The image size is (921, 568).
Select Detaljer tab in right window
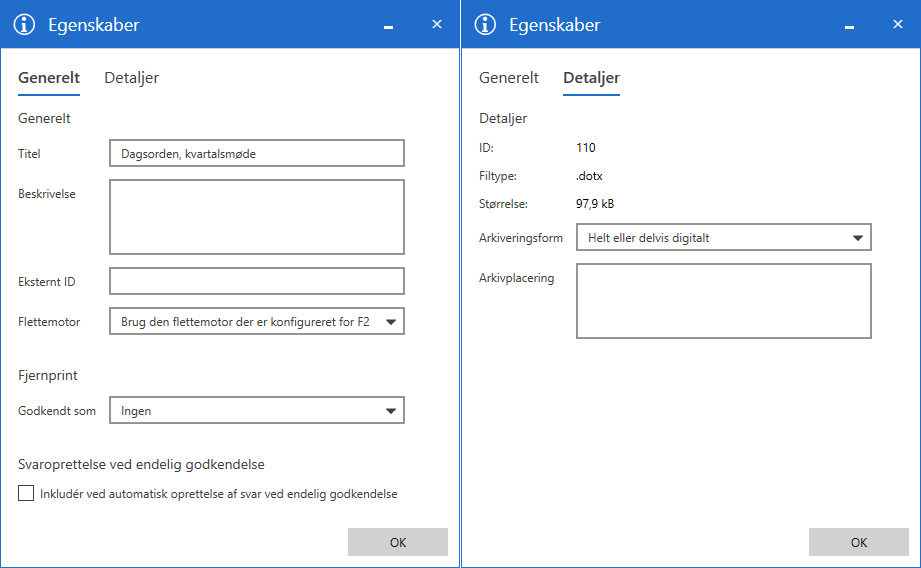coord(591,78)
